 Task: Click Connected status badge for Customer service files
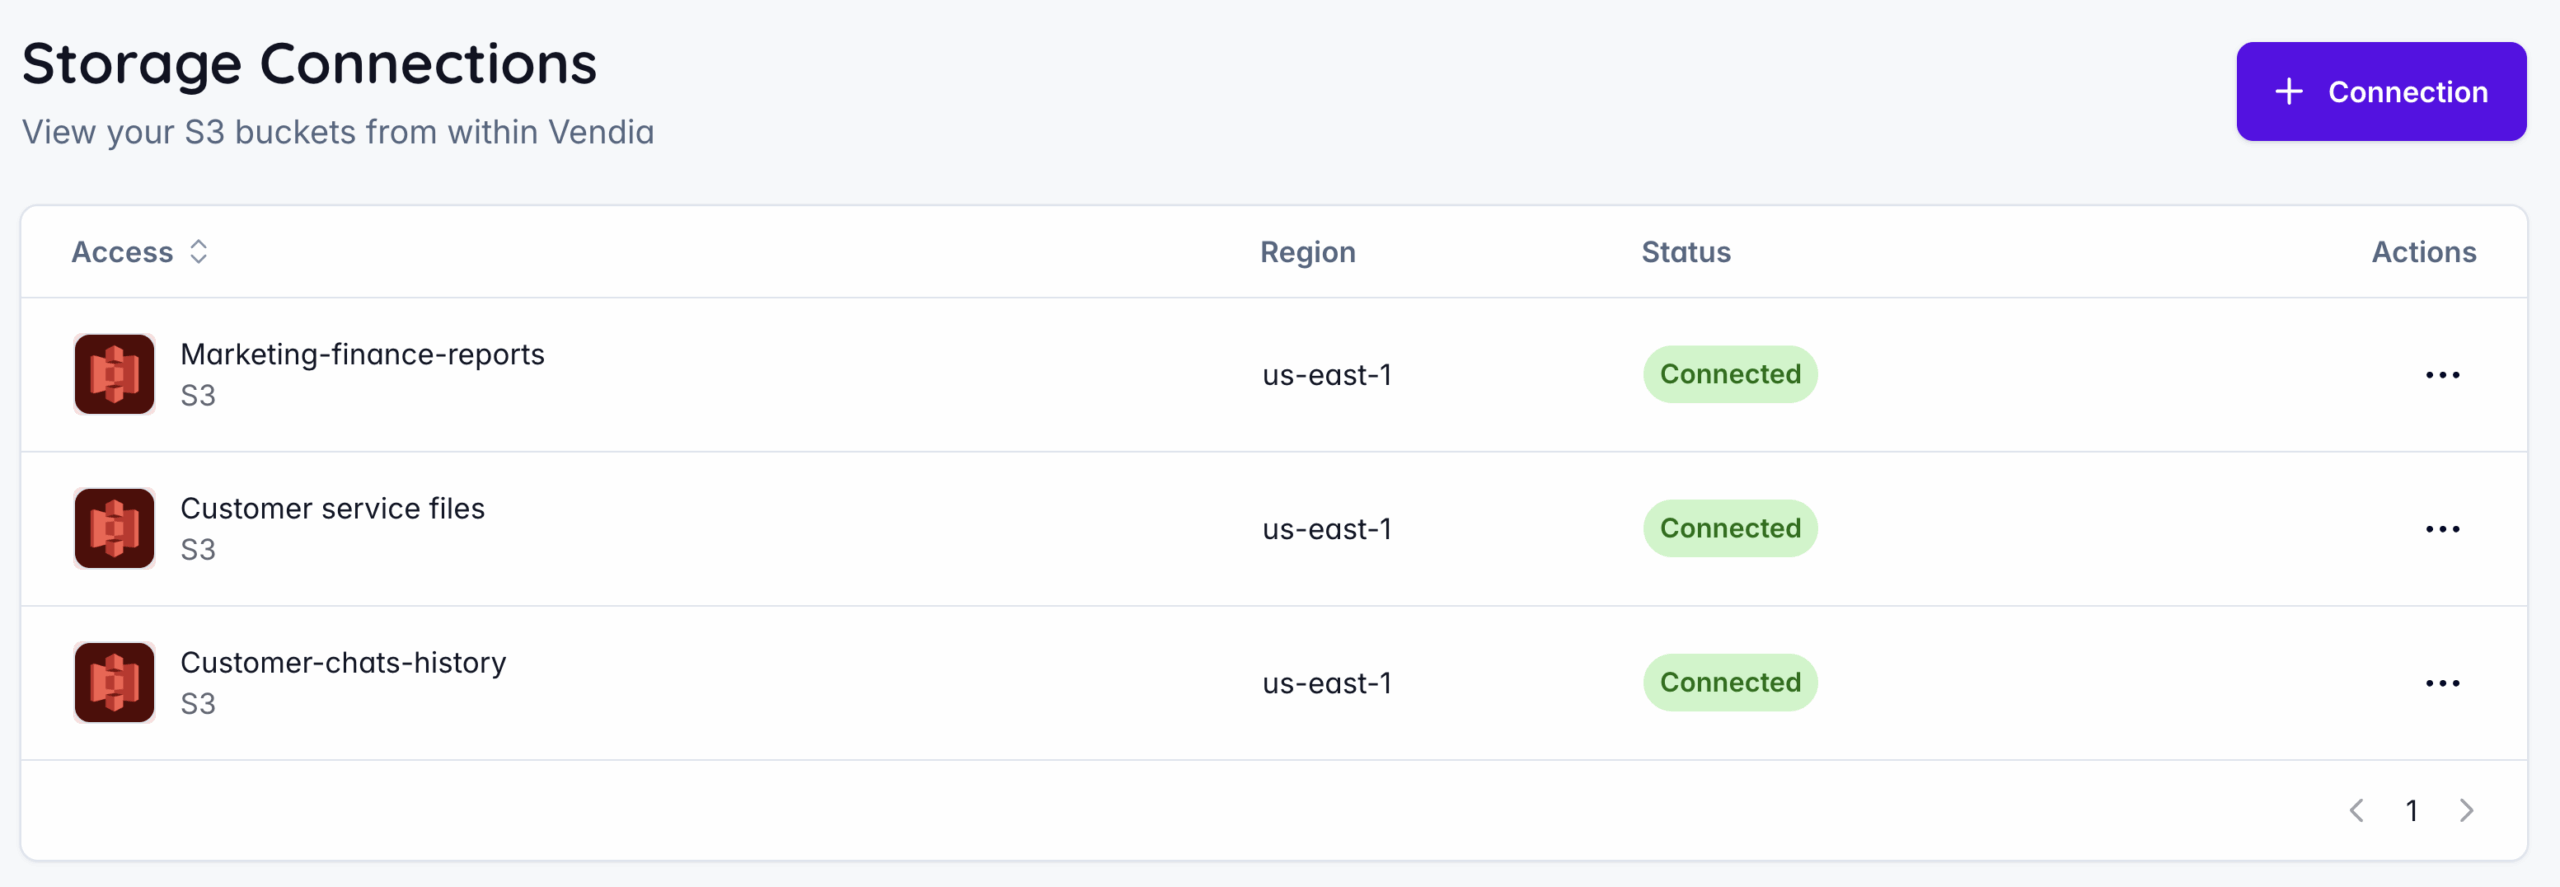point(1730,528)
